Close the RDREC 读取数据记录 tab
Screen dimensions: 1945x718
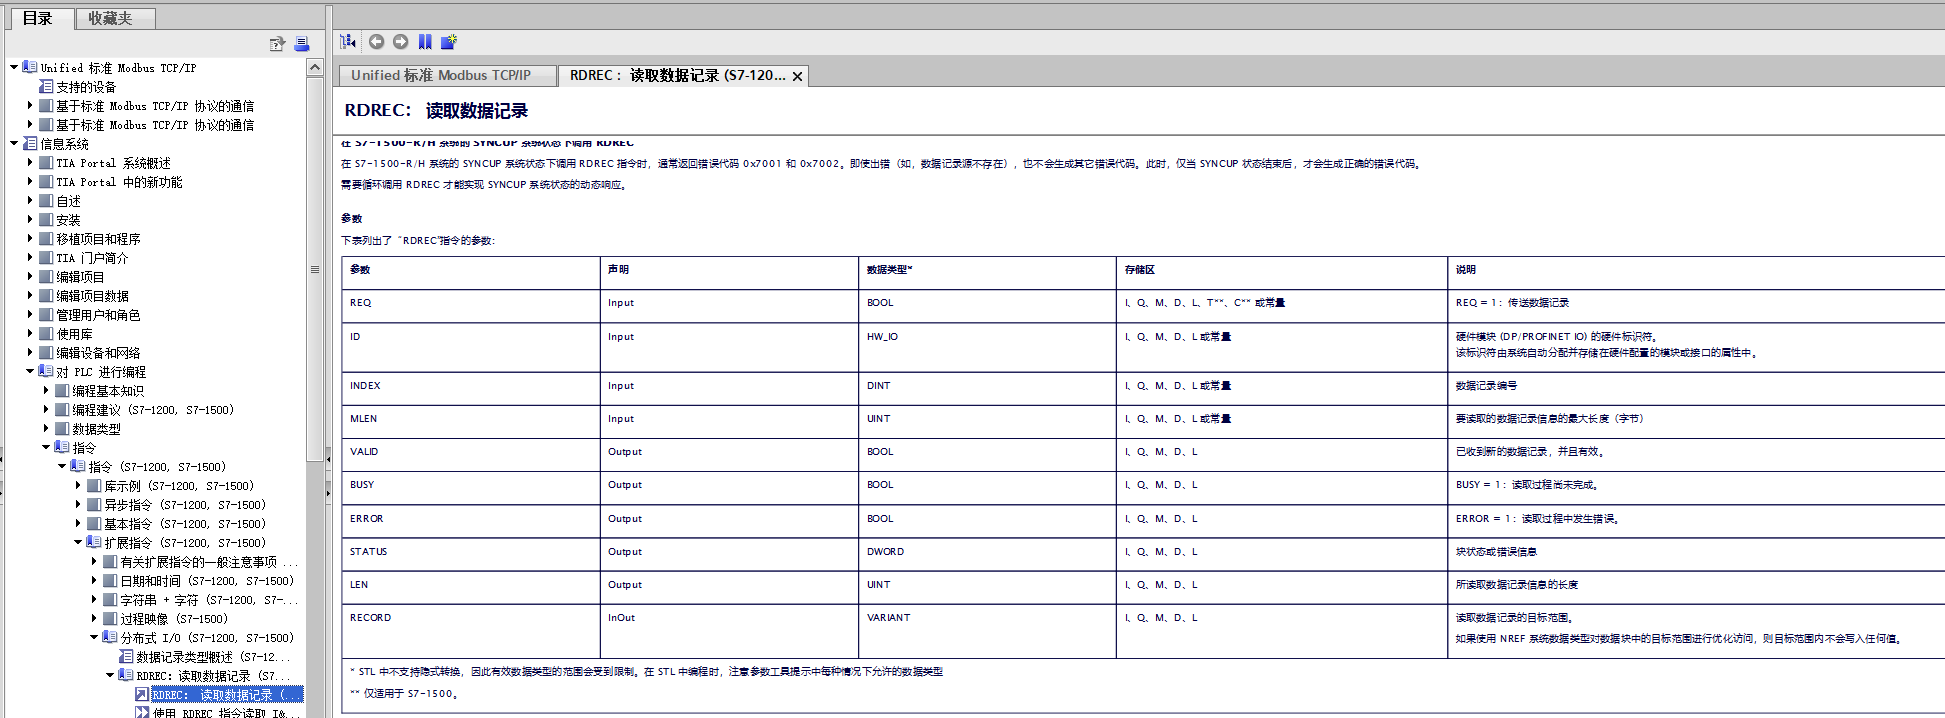[797, 76]
